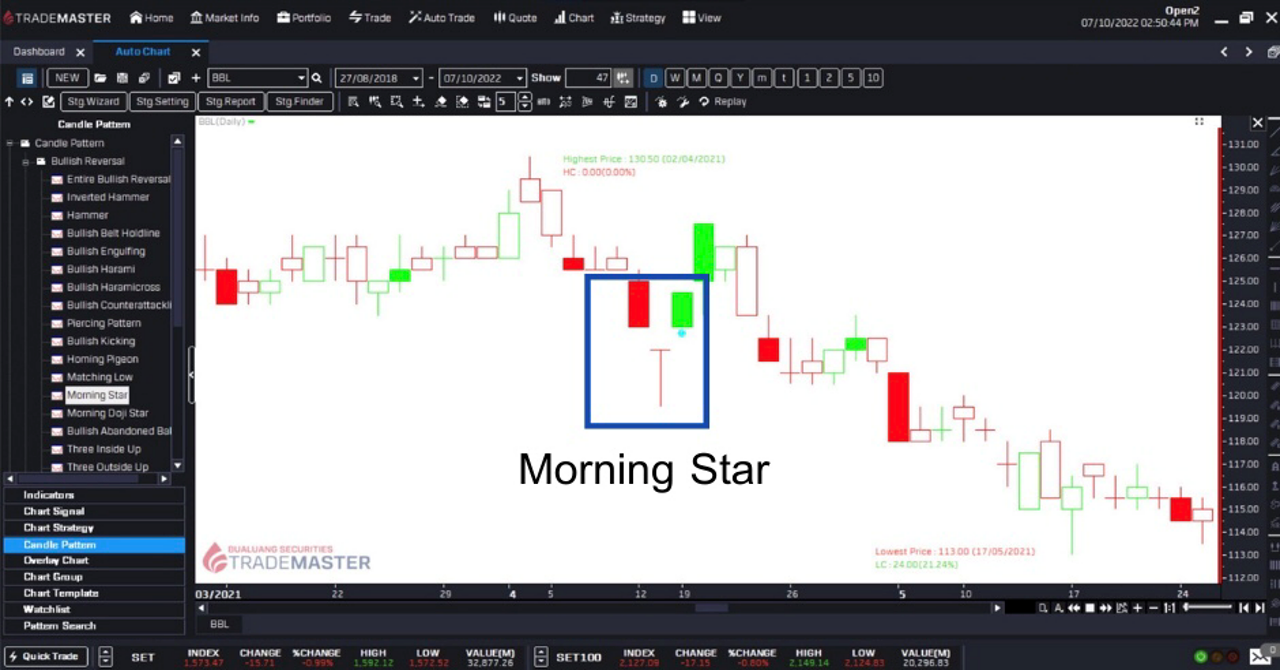Click the Quick Trade button
This screenshot has width=1280, height=670.
click(46, 657)
